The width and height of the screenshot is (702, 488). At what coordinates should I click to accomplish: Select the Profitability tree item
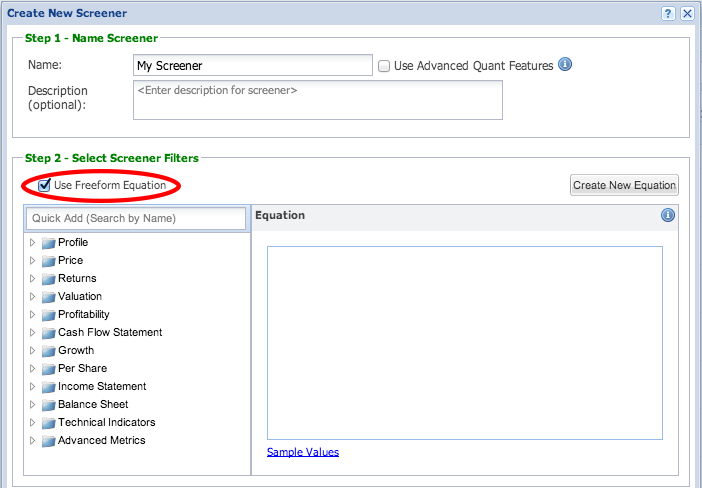[x=83, y=314]
